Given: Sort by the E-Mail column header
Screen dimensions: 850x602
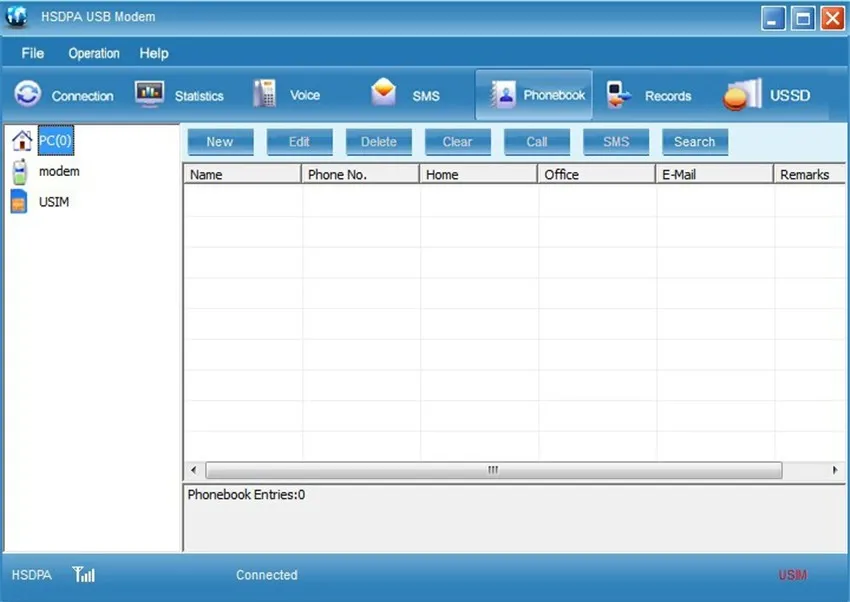Looking at the screenshot, I should coord(715,174).
